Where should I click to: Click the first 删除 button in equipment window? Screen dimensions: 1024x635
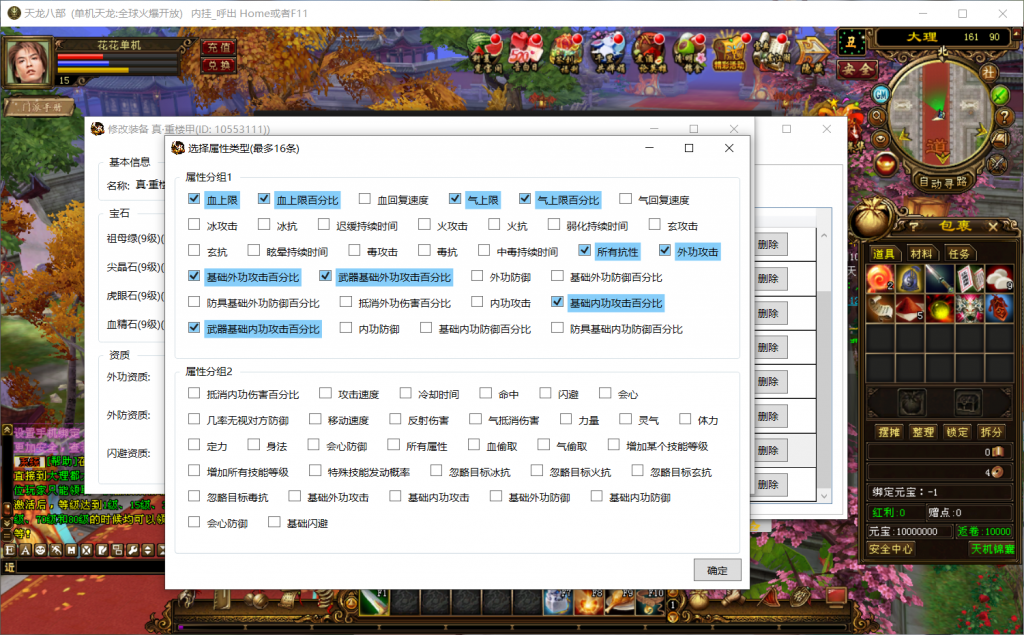pos(769,244)
